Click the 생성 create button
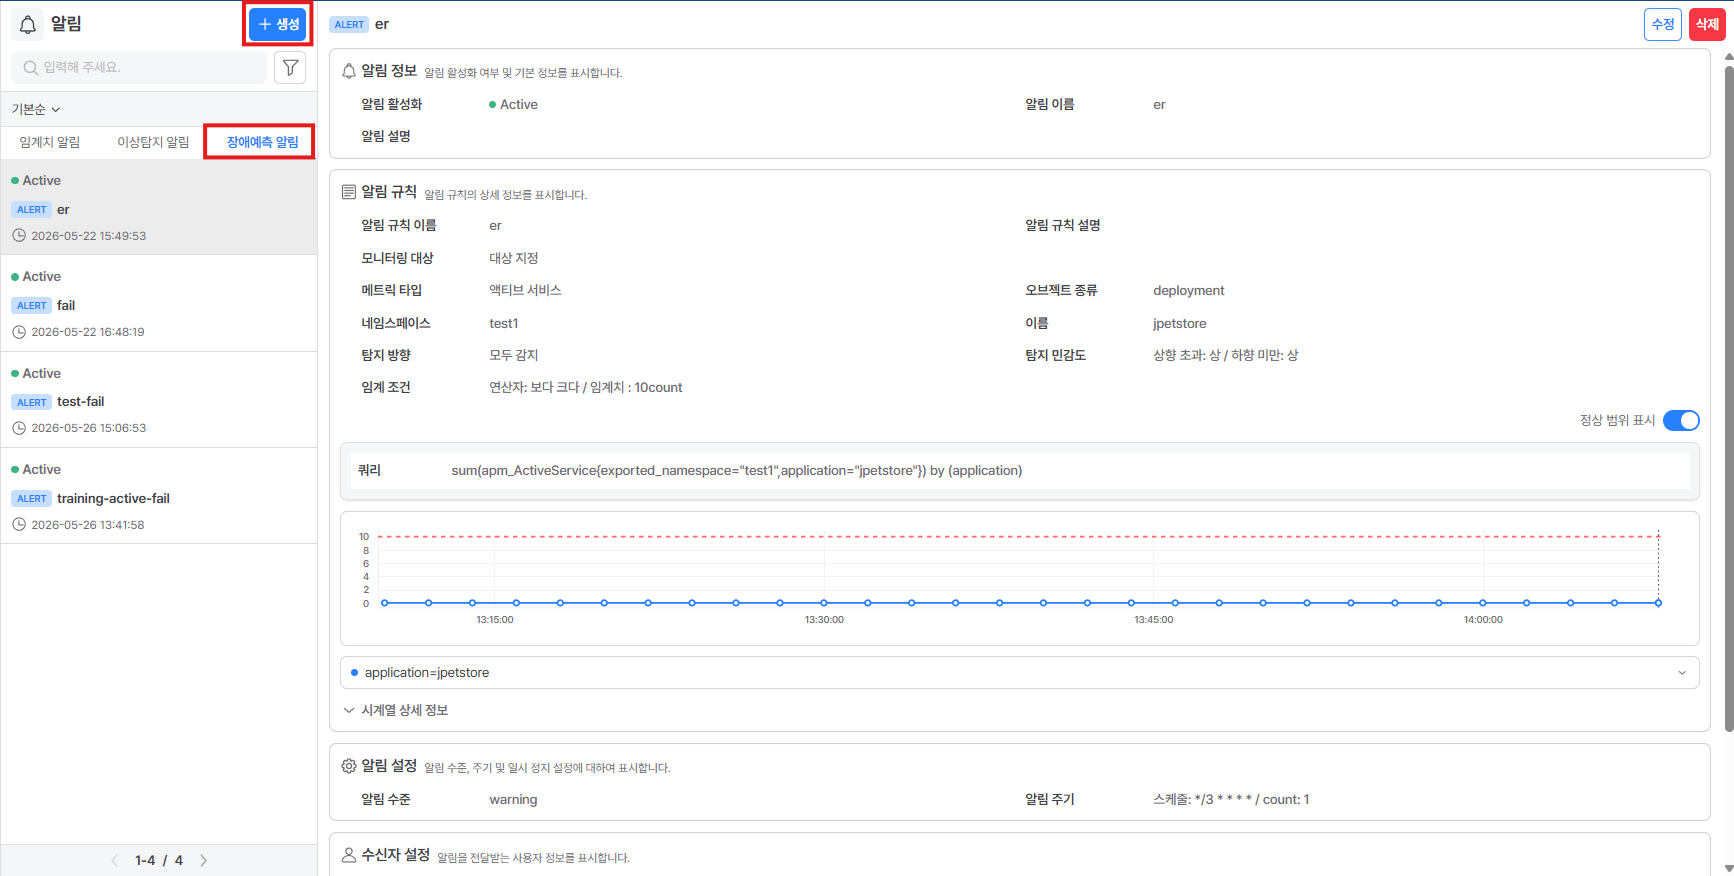 tap(278, 24)
